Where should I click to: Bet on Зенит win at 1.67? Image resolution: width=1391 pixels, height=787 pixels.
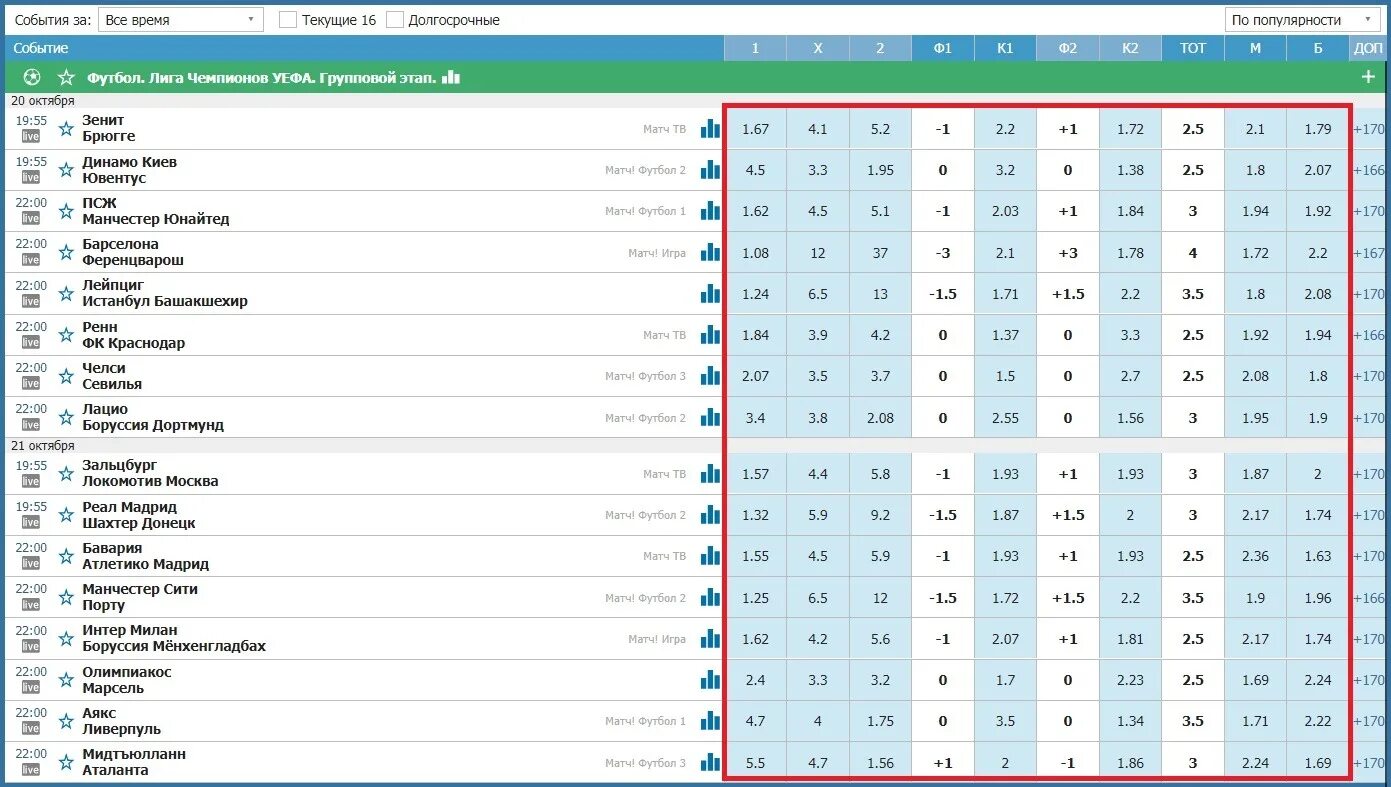(756, 129)
